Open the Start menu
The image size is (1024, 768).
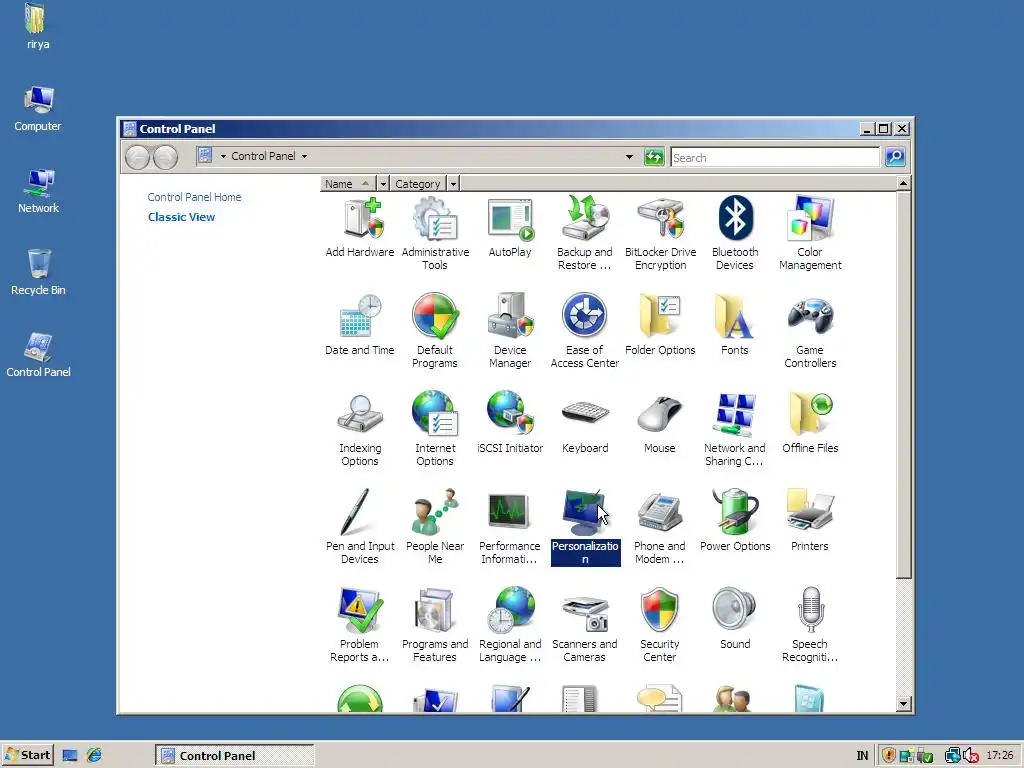[x=27, y=755]
